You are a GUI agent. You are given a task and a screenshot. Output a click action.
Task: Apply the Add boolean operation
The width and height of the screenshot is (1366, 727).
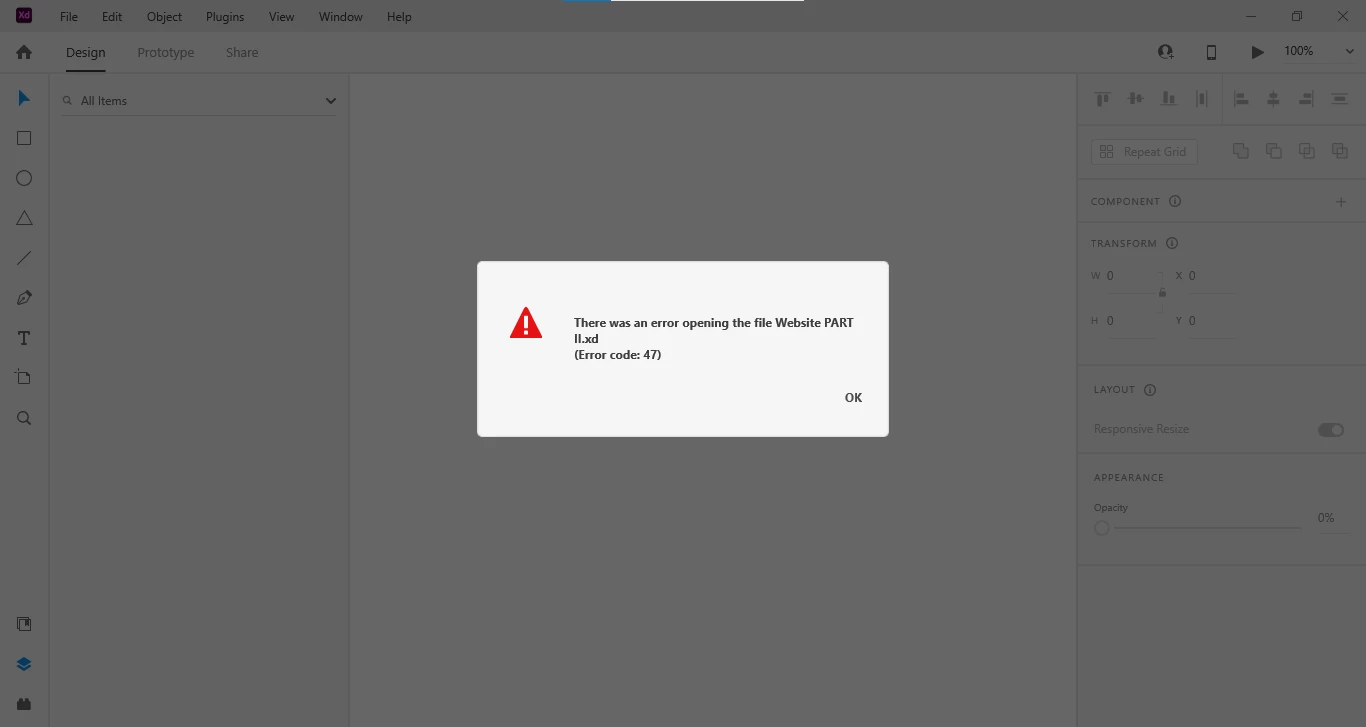pyautogui.click(x=1240, y=151)
